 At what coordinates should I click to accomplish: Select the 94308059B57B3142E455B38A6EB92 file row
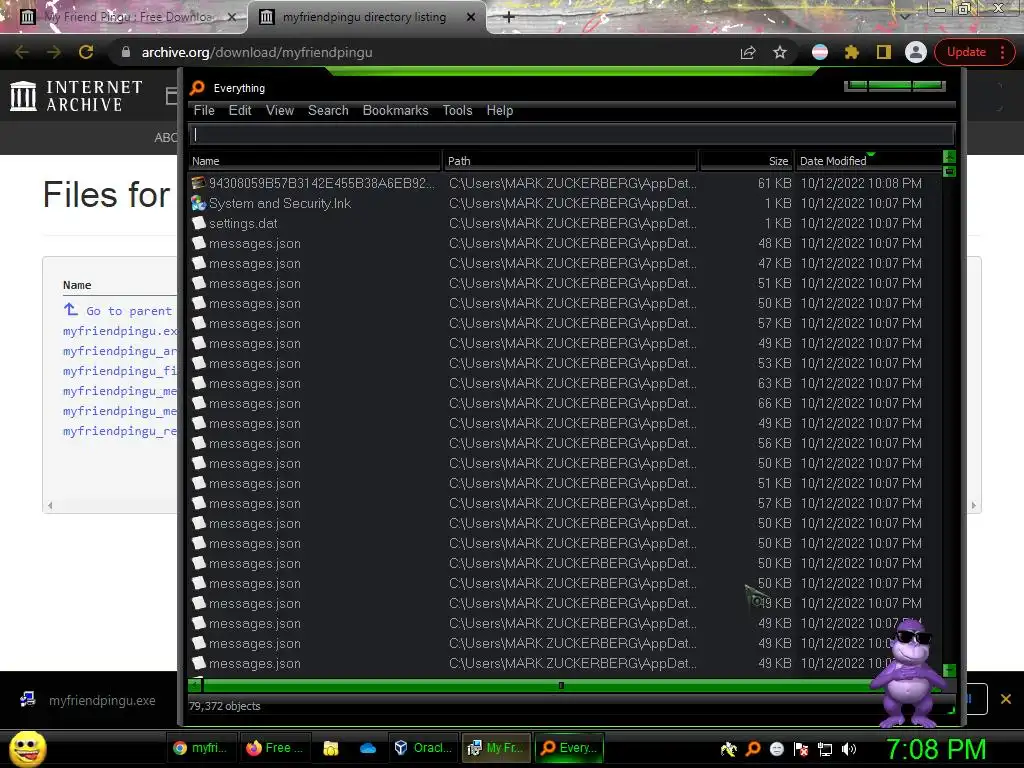click(565, 184)
